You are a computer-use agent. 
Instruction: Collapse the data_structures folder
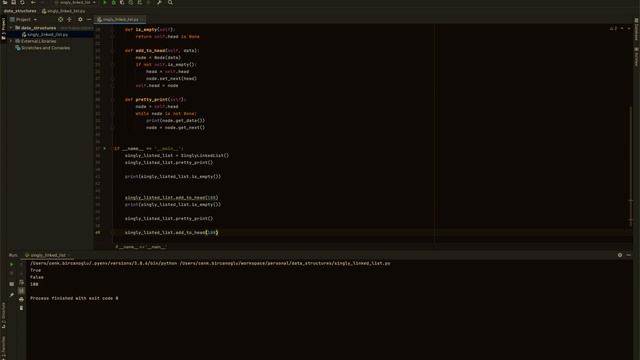pos(11,28)
